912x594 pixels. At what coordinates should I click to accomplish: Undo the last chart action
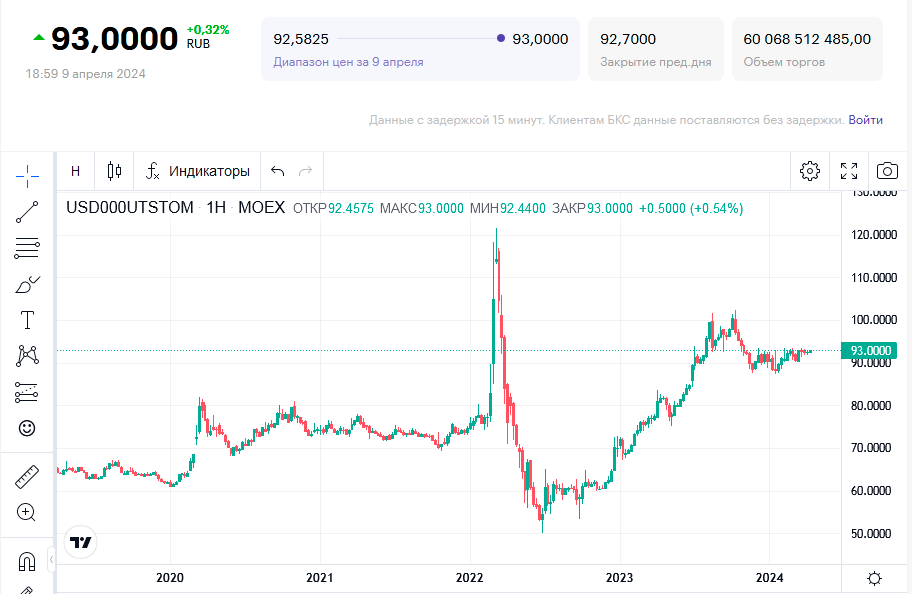[x=278, y=171]
